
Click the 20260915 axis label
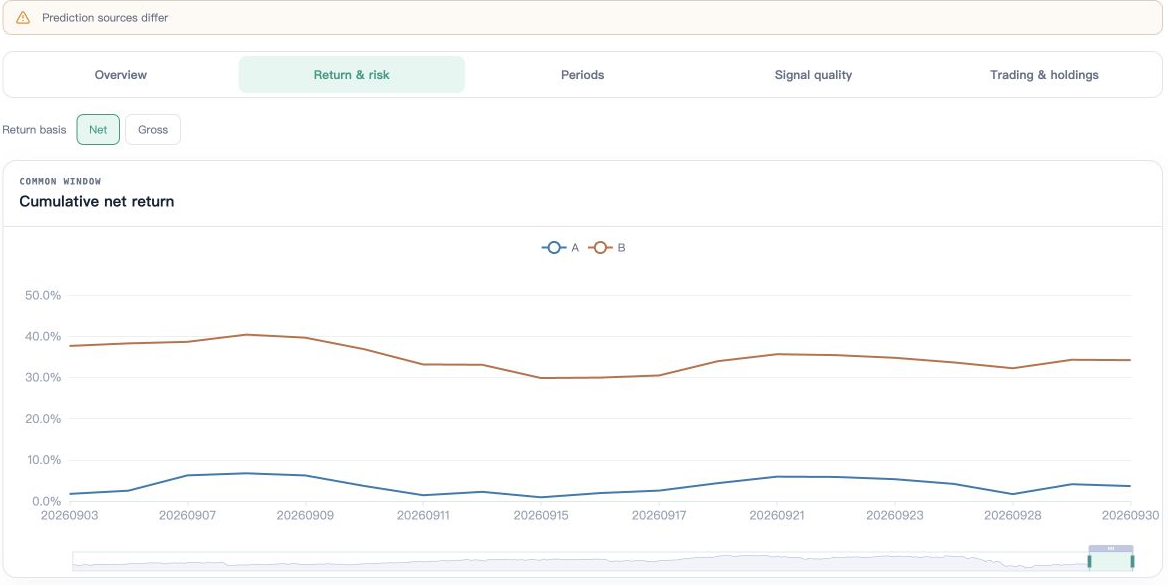pos(542,515)
